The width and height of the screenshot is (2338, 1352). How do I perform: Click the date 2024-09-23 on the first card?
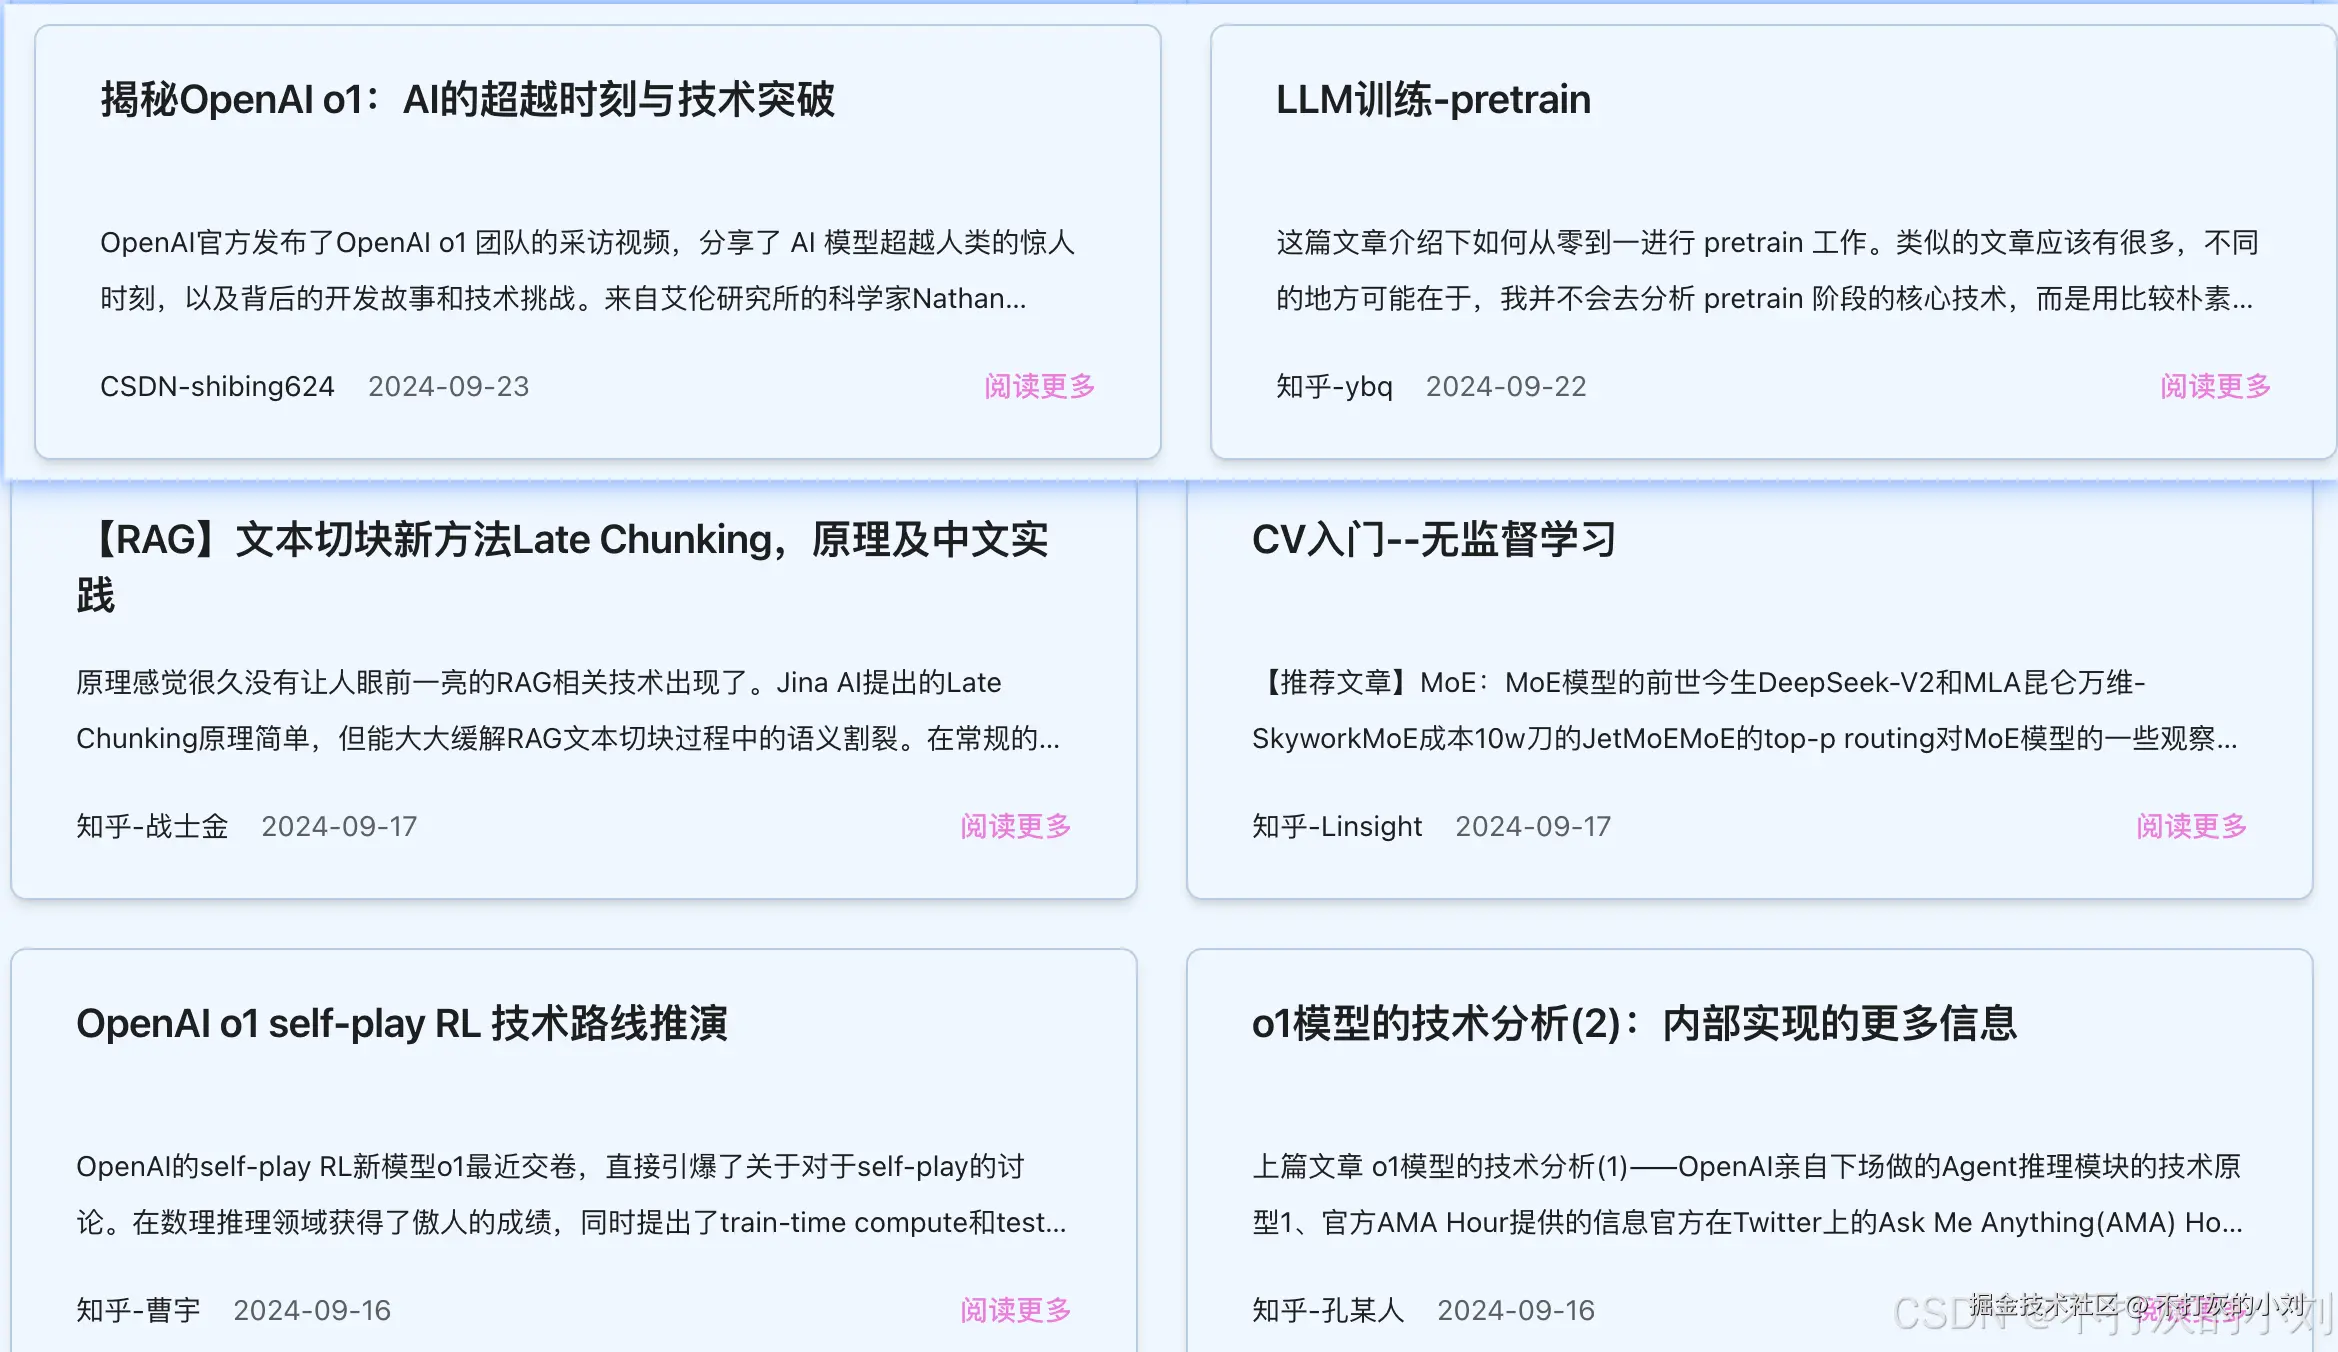449,386
